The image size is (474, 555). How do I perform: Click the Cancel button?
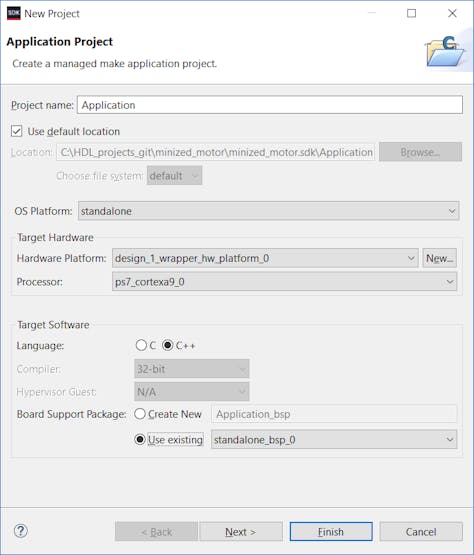(x=421, y=532)
